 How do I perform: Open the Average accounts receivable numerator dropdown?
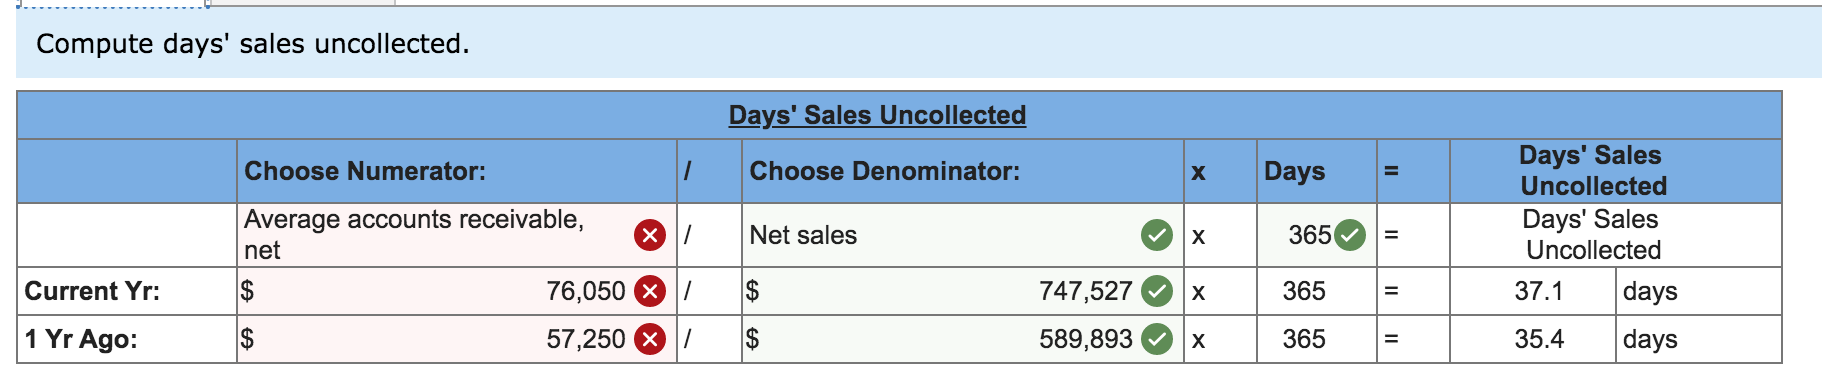(456, 235)
